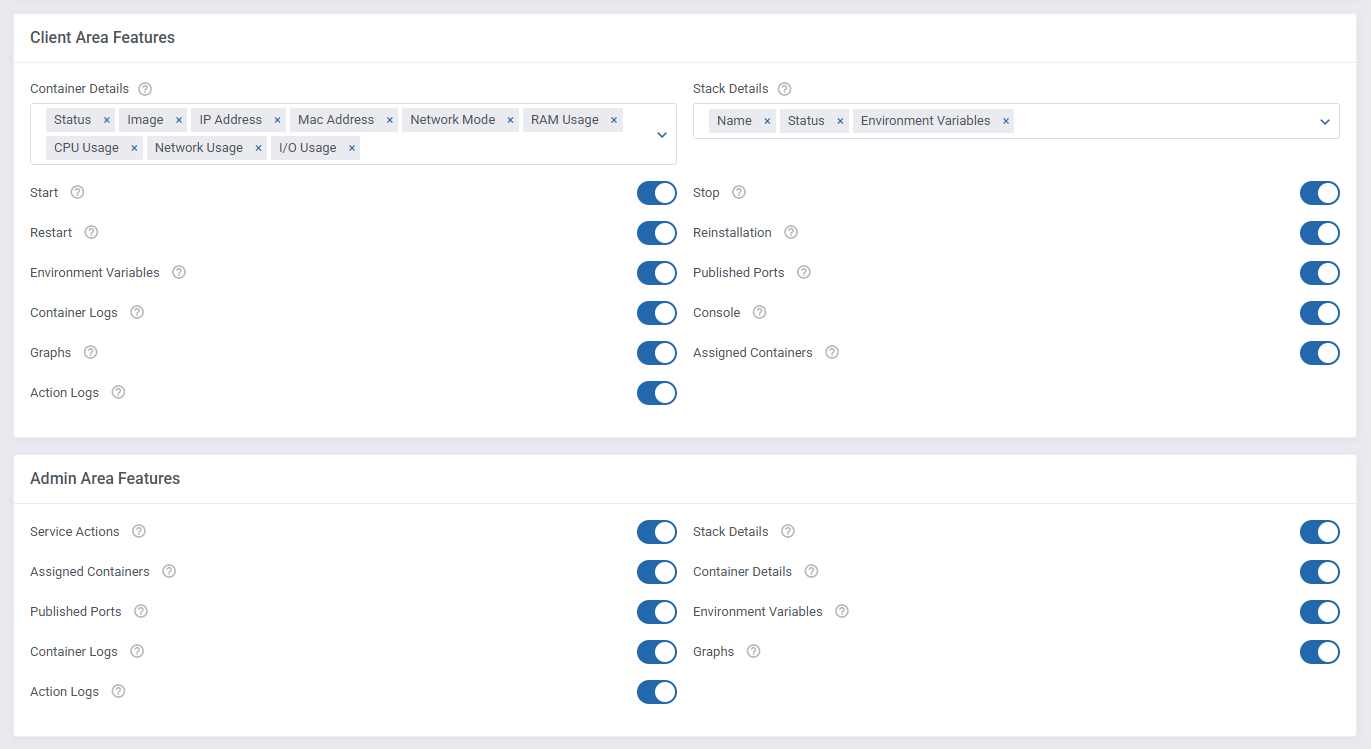The width and height of the screenshot is (1371, 749).
Task: Expand the Container Details dropdown arrow
Action: click(x=662, y=134)
